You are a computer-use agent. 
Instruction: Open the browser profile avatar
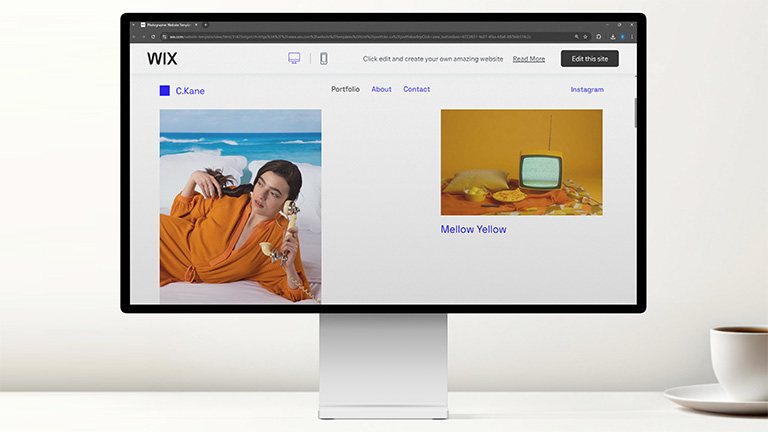click(x=623, y=37)
